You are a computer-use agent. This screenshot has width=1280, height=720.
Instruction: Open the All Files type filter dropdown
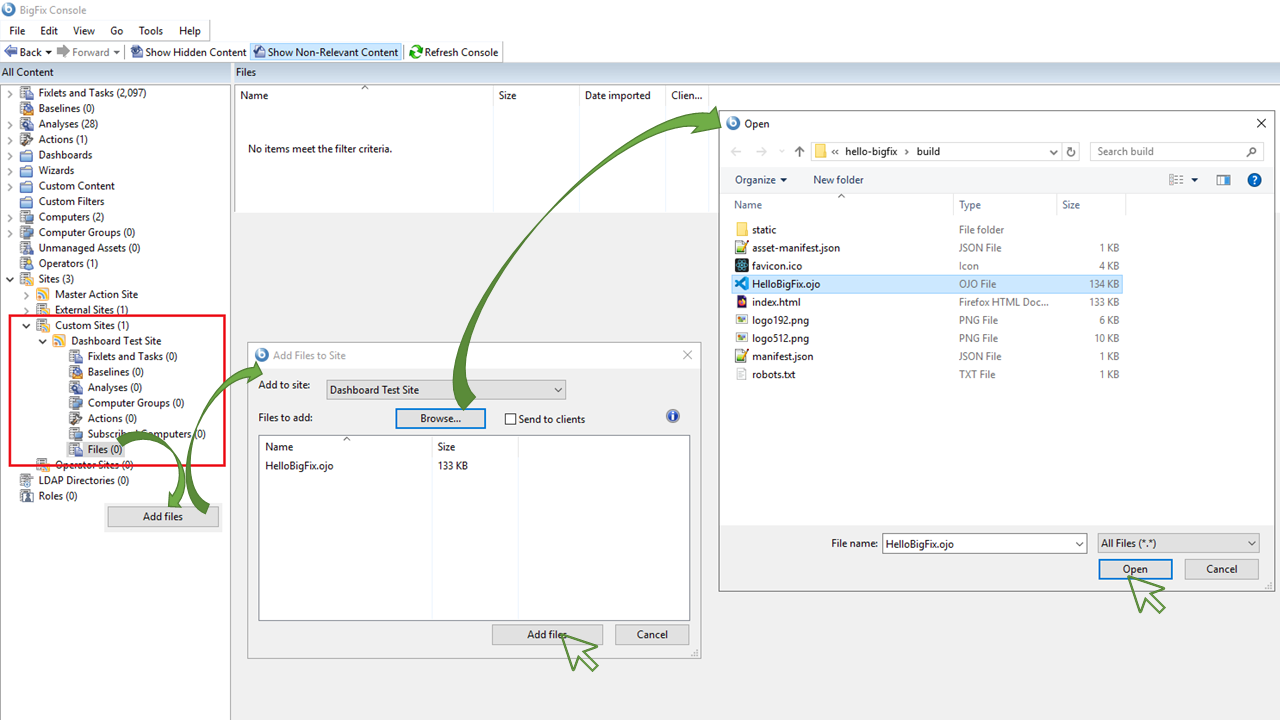(x=1178, y=543)
